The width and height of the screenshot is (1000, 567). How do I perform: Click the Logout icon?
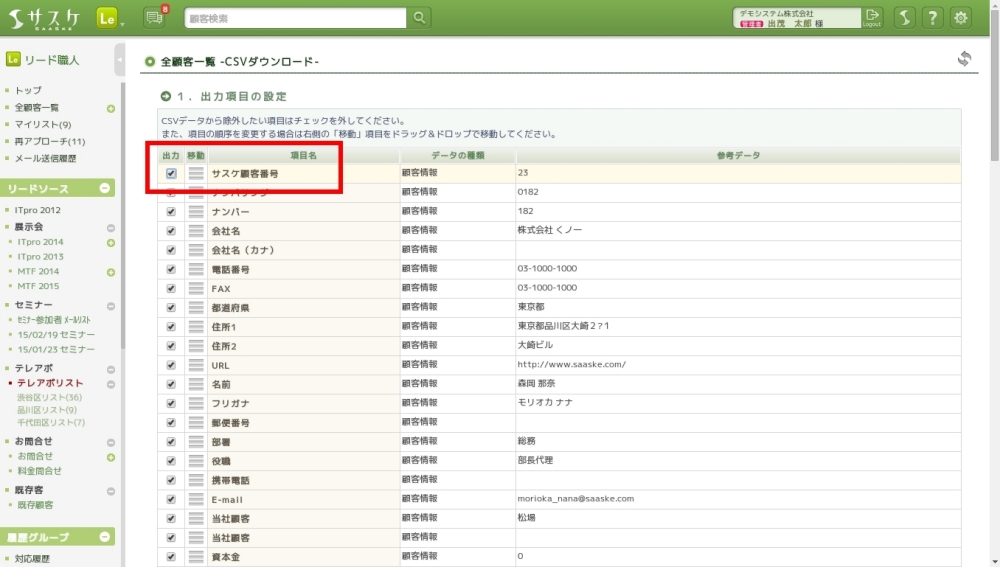[x=873, y=17]
